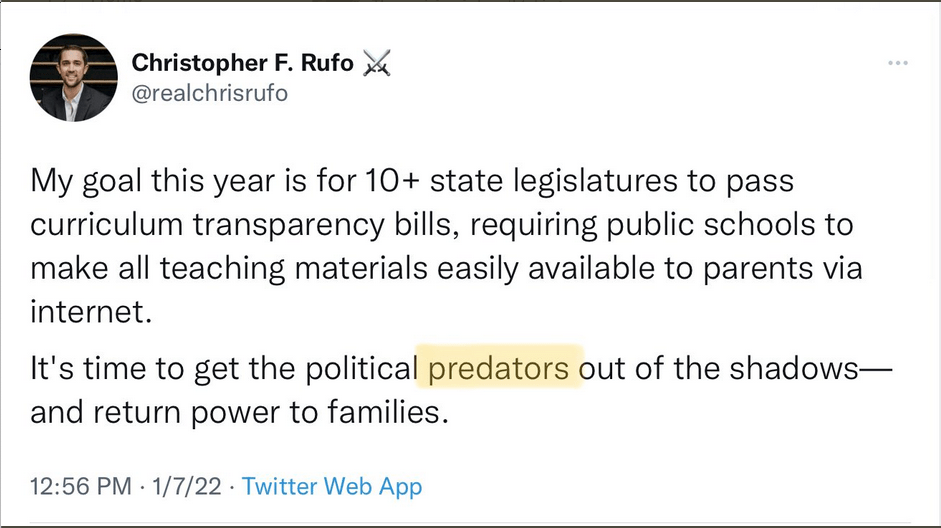Viewport: 941px width, 528px height.
Task: Open the three-dot more options menu
Action: (898, 63)
